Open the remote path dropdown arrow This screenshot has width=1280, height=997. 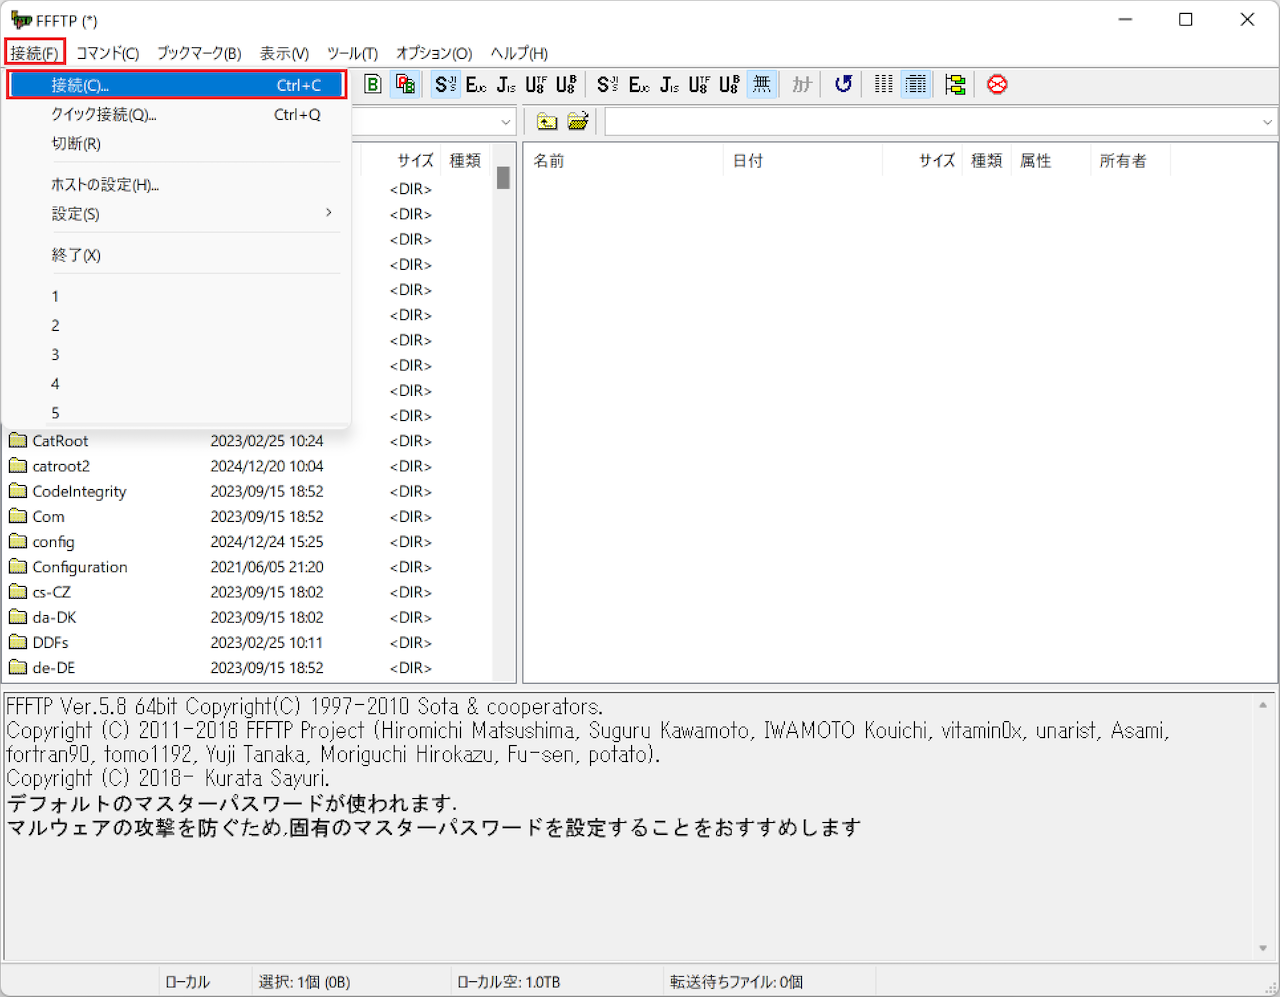(x=1267, y=122)
